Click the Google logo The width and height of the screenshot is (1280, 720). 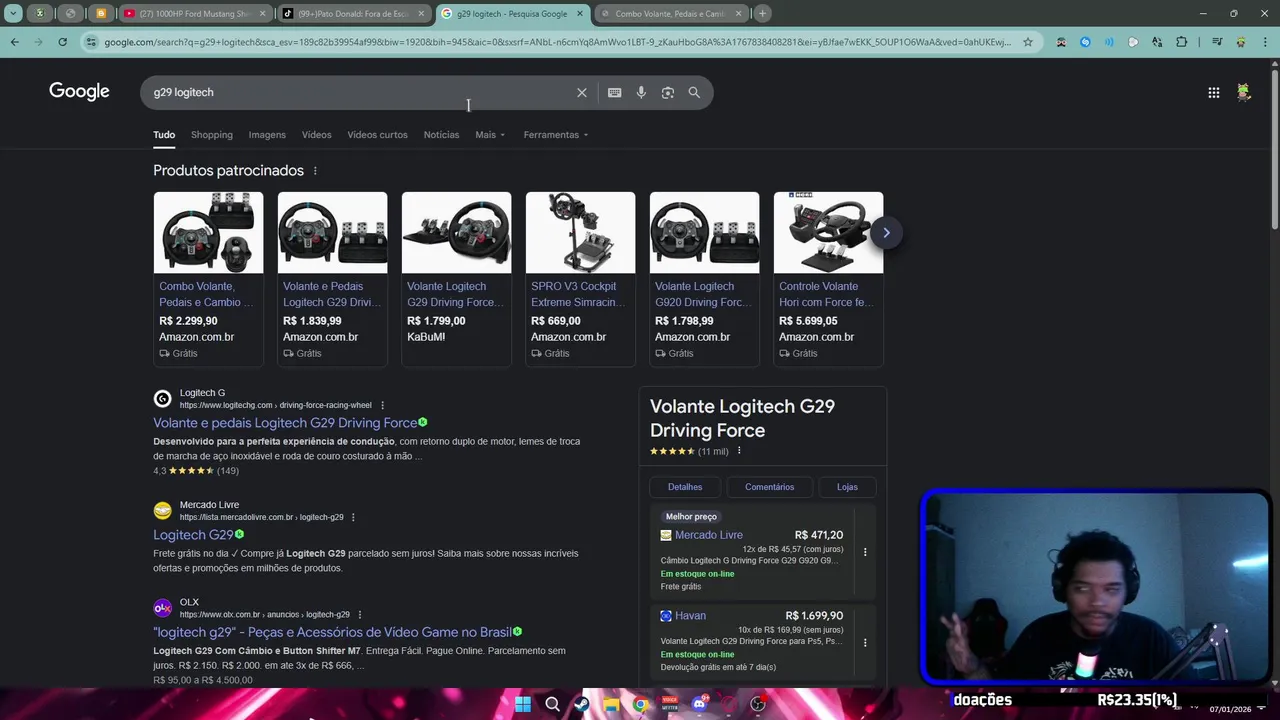79,92
